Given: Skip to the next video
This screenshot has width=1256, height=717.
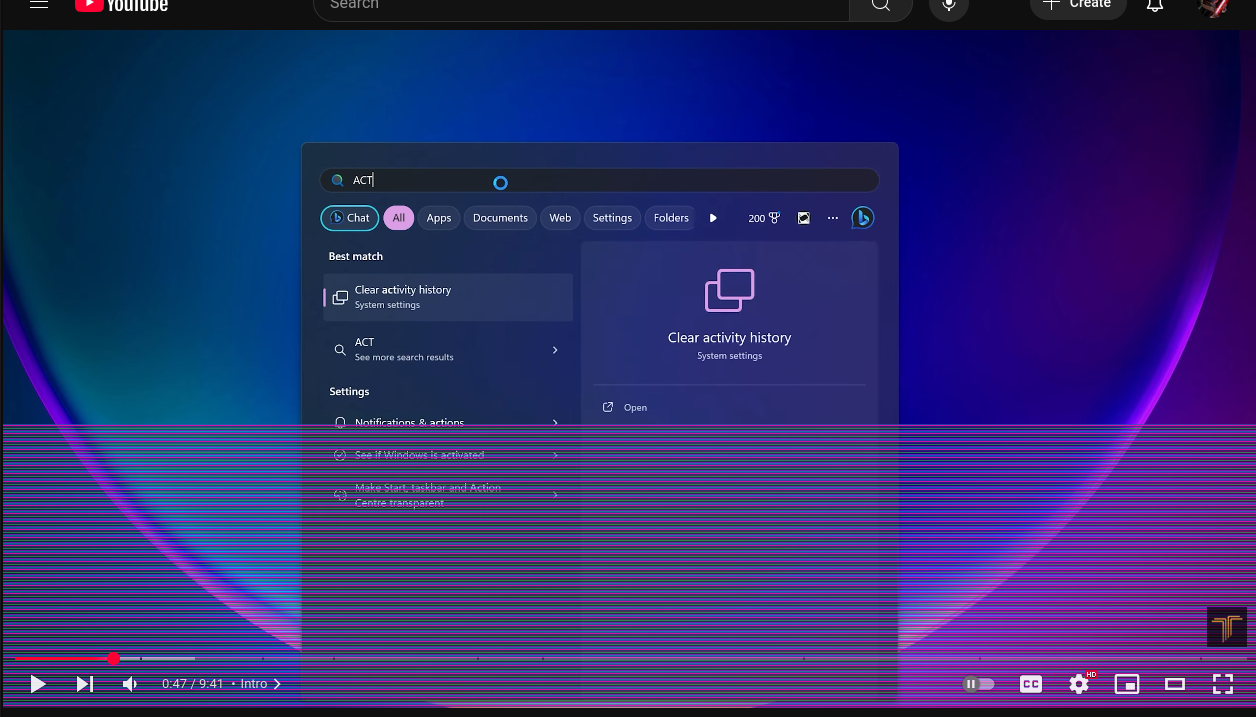Looking at the screenshot, I should click(x=85, y=684).
